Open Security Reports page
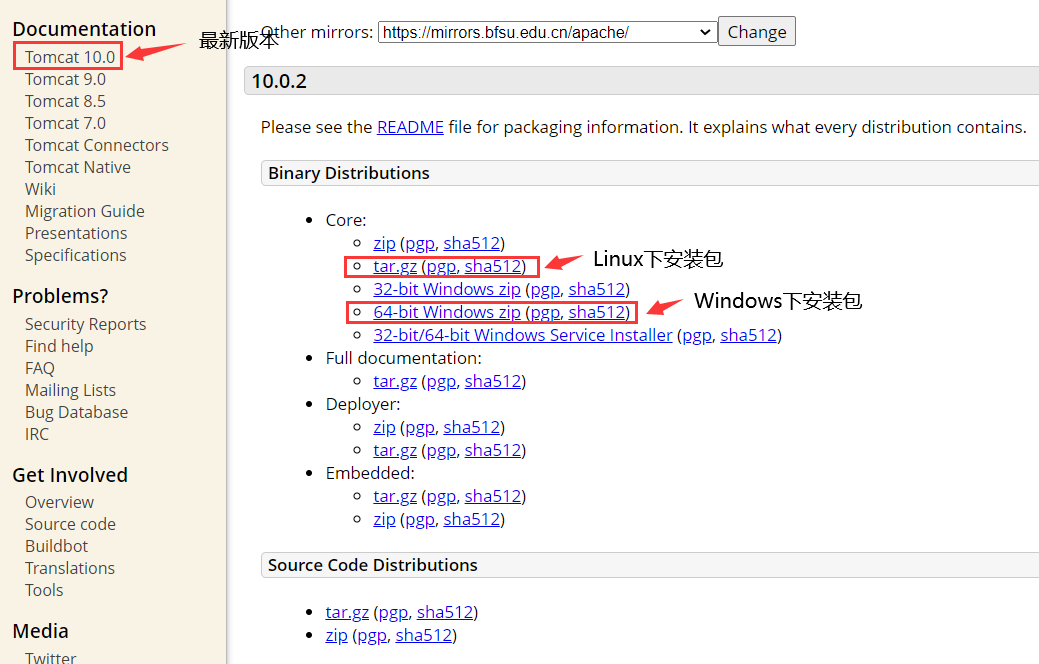The image size is (1039, 664). (85, 324)
